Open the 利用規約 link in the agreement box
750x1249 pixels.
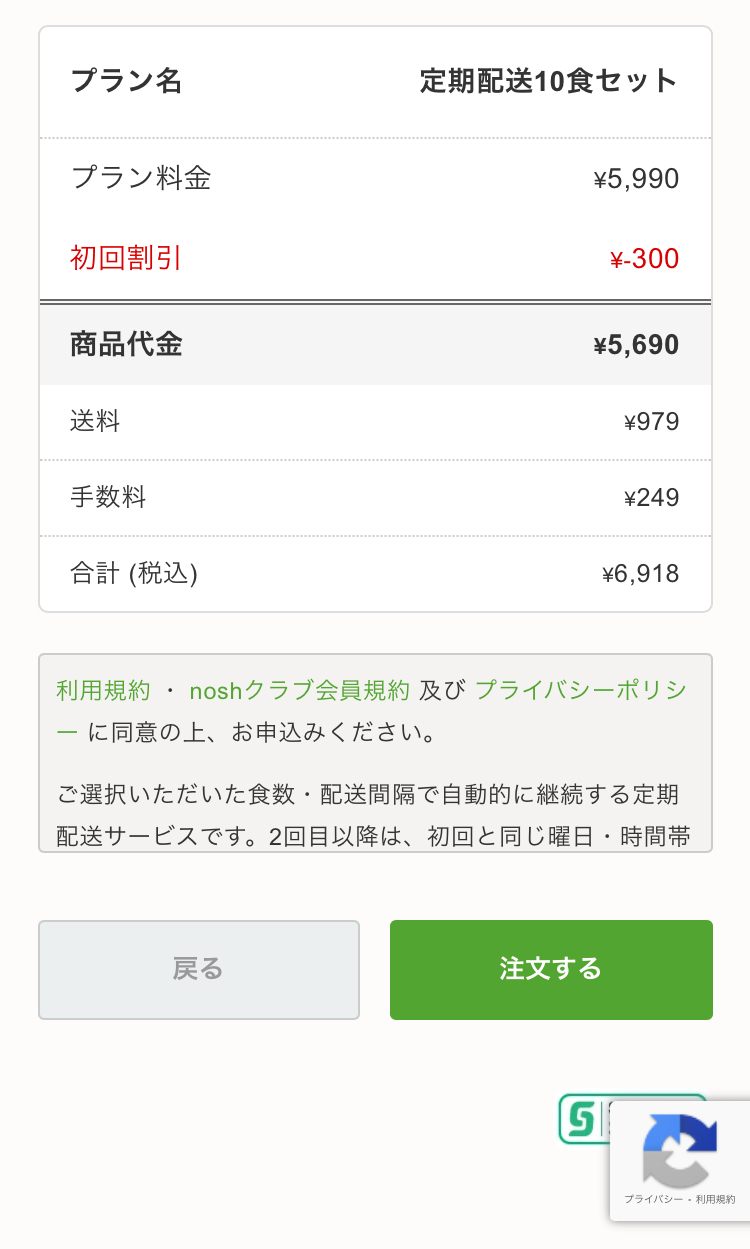coord(103,690)
